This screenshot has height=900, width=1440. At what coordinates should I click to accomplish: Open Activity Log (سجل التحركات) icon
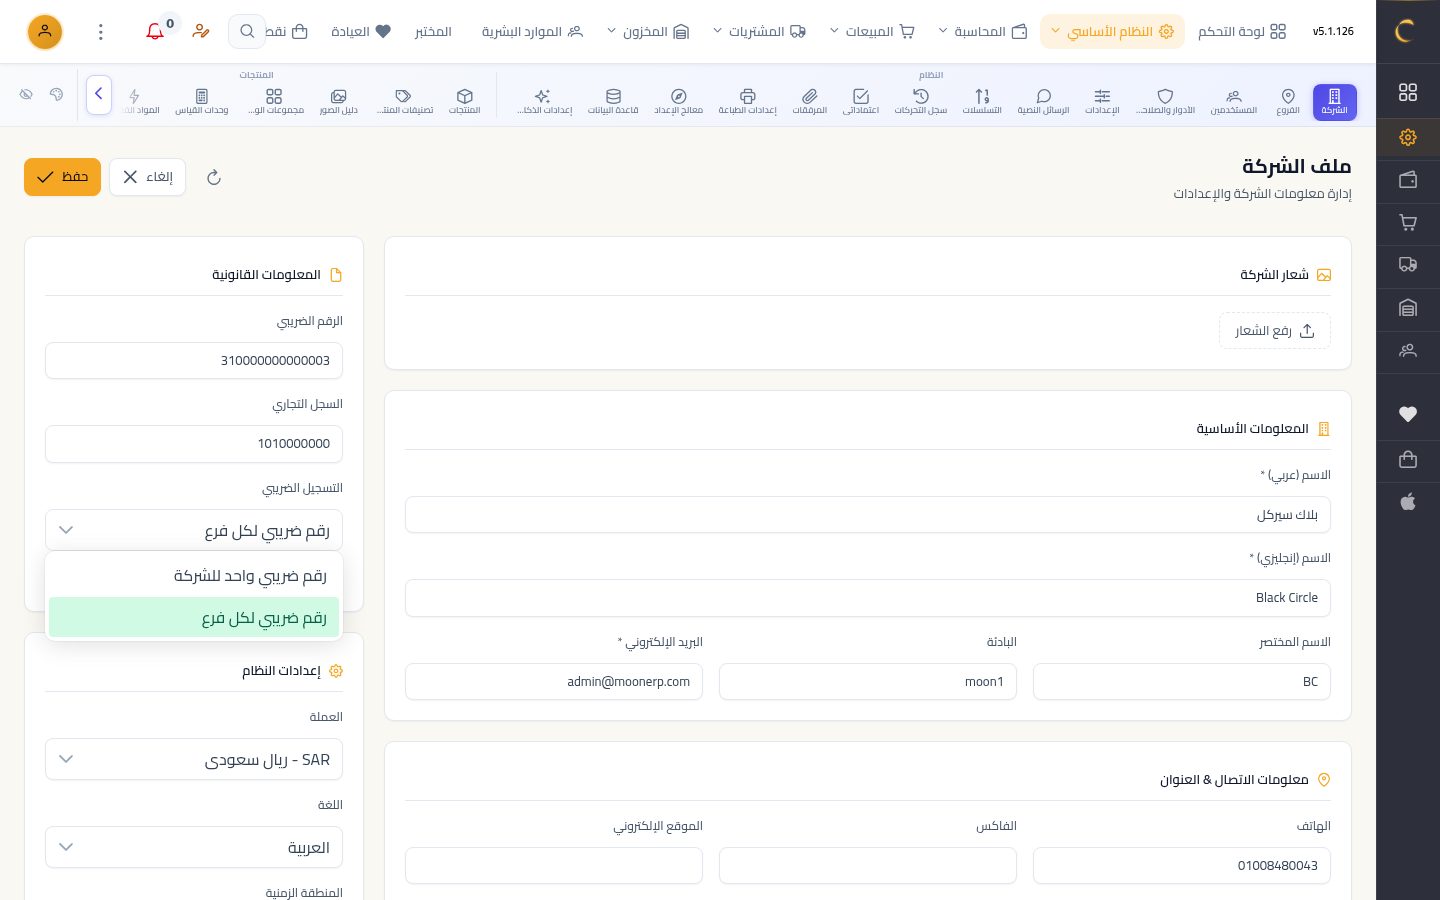click(x=921, y=101)
